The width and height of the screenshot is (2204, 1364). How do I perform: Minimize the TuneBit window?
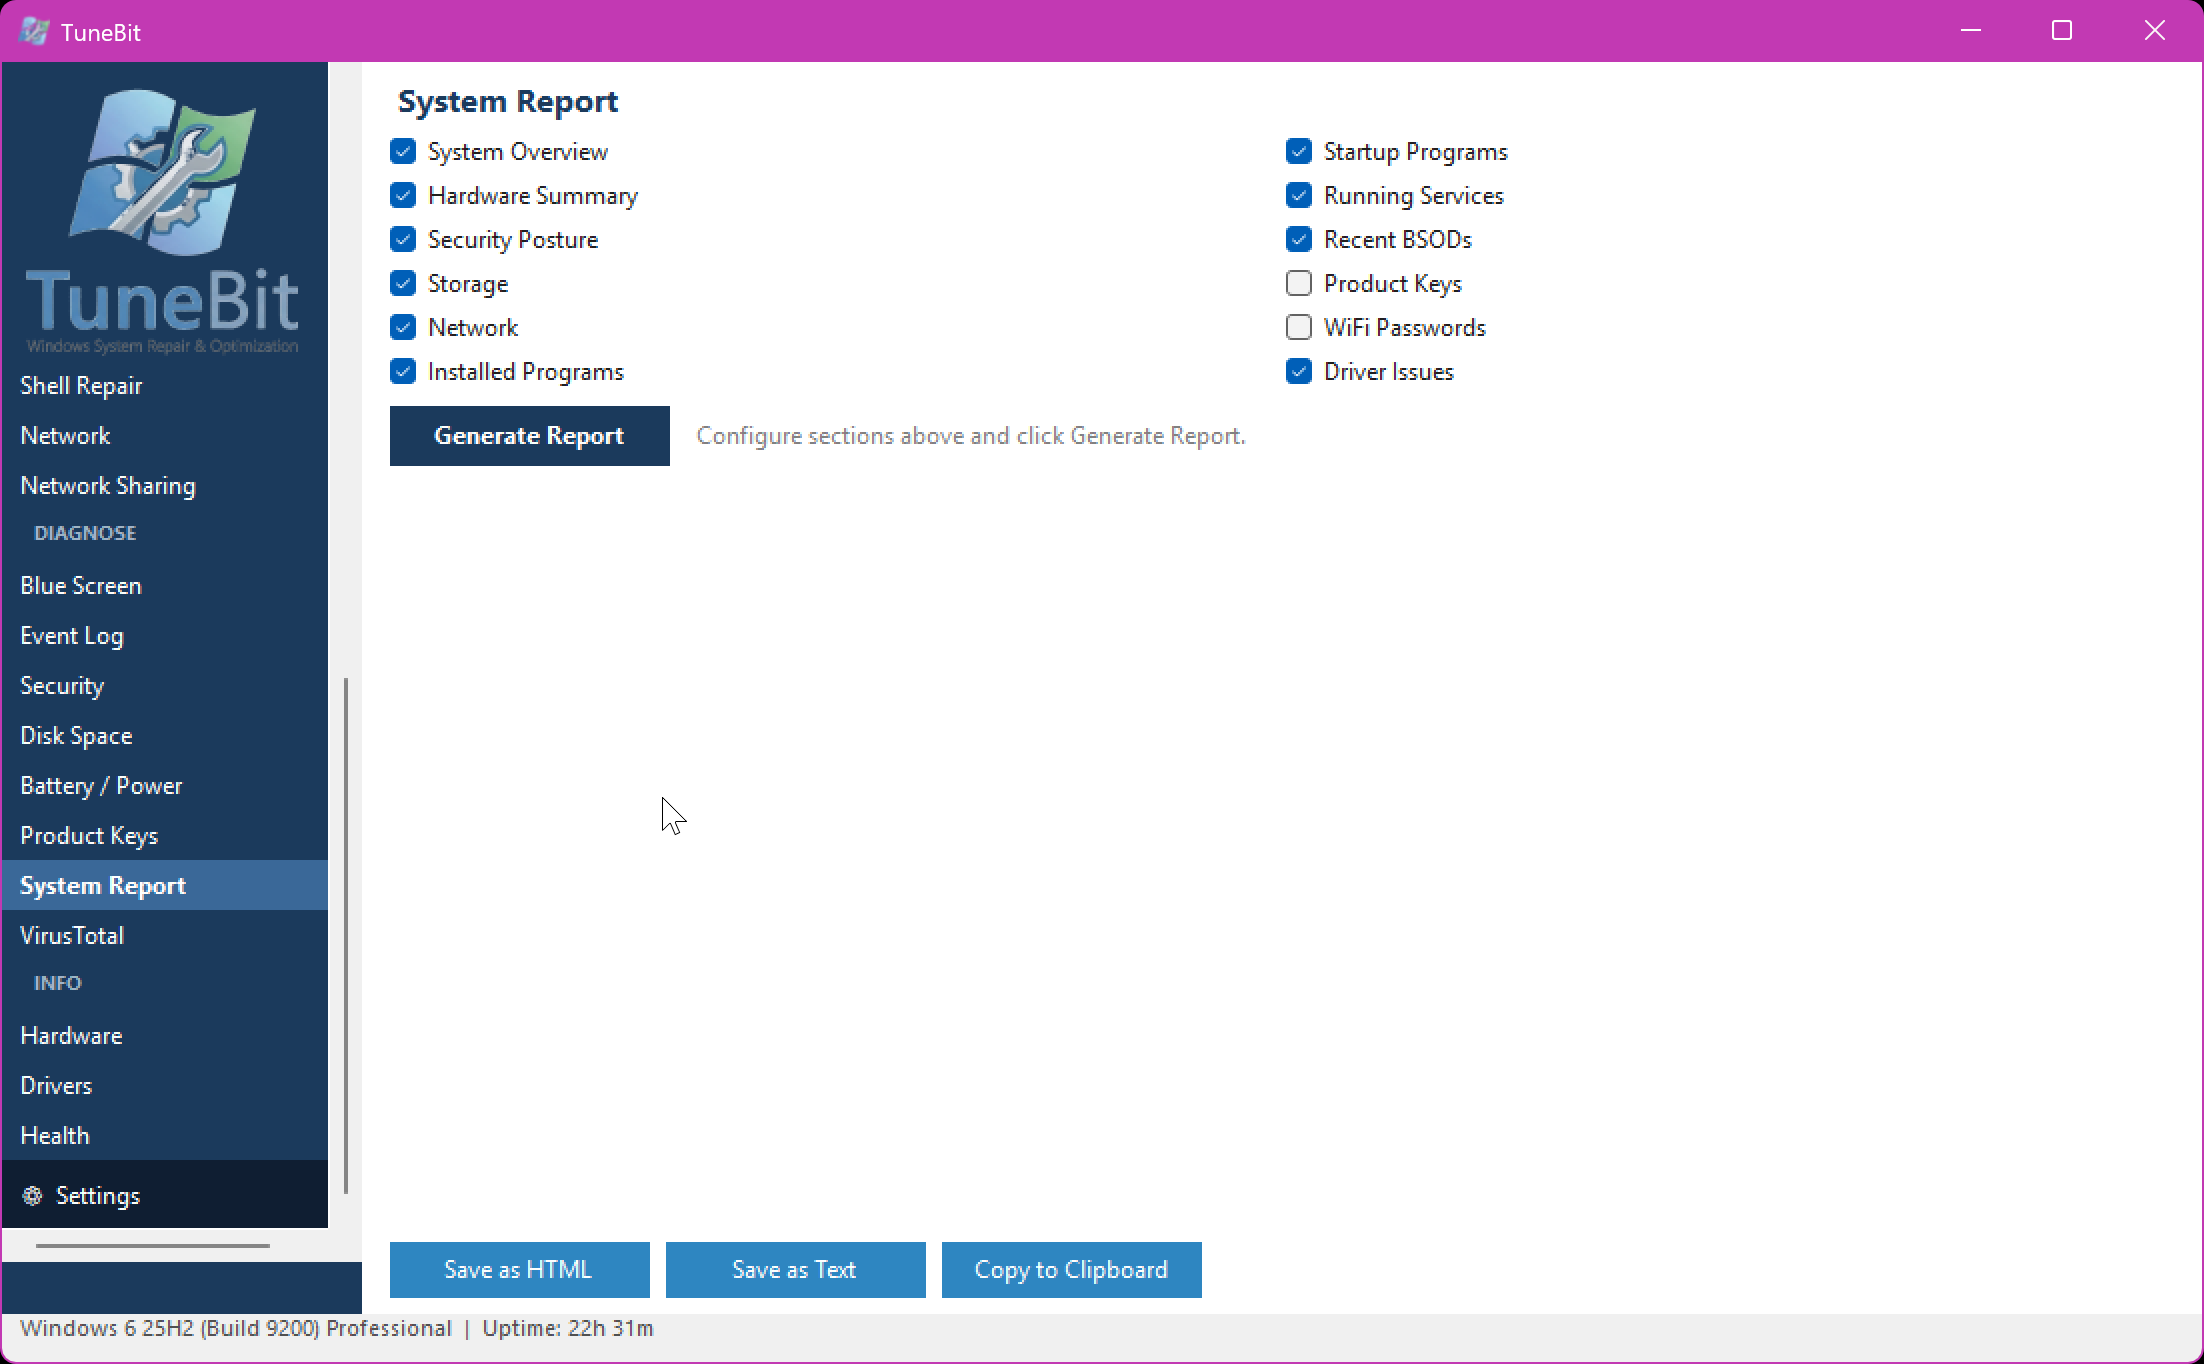pyautogui.click(x=1971, y=31)
